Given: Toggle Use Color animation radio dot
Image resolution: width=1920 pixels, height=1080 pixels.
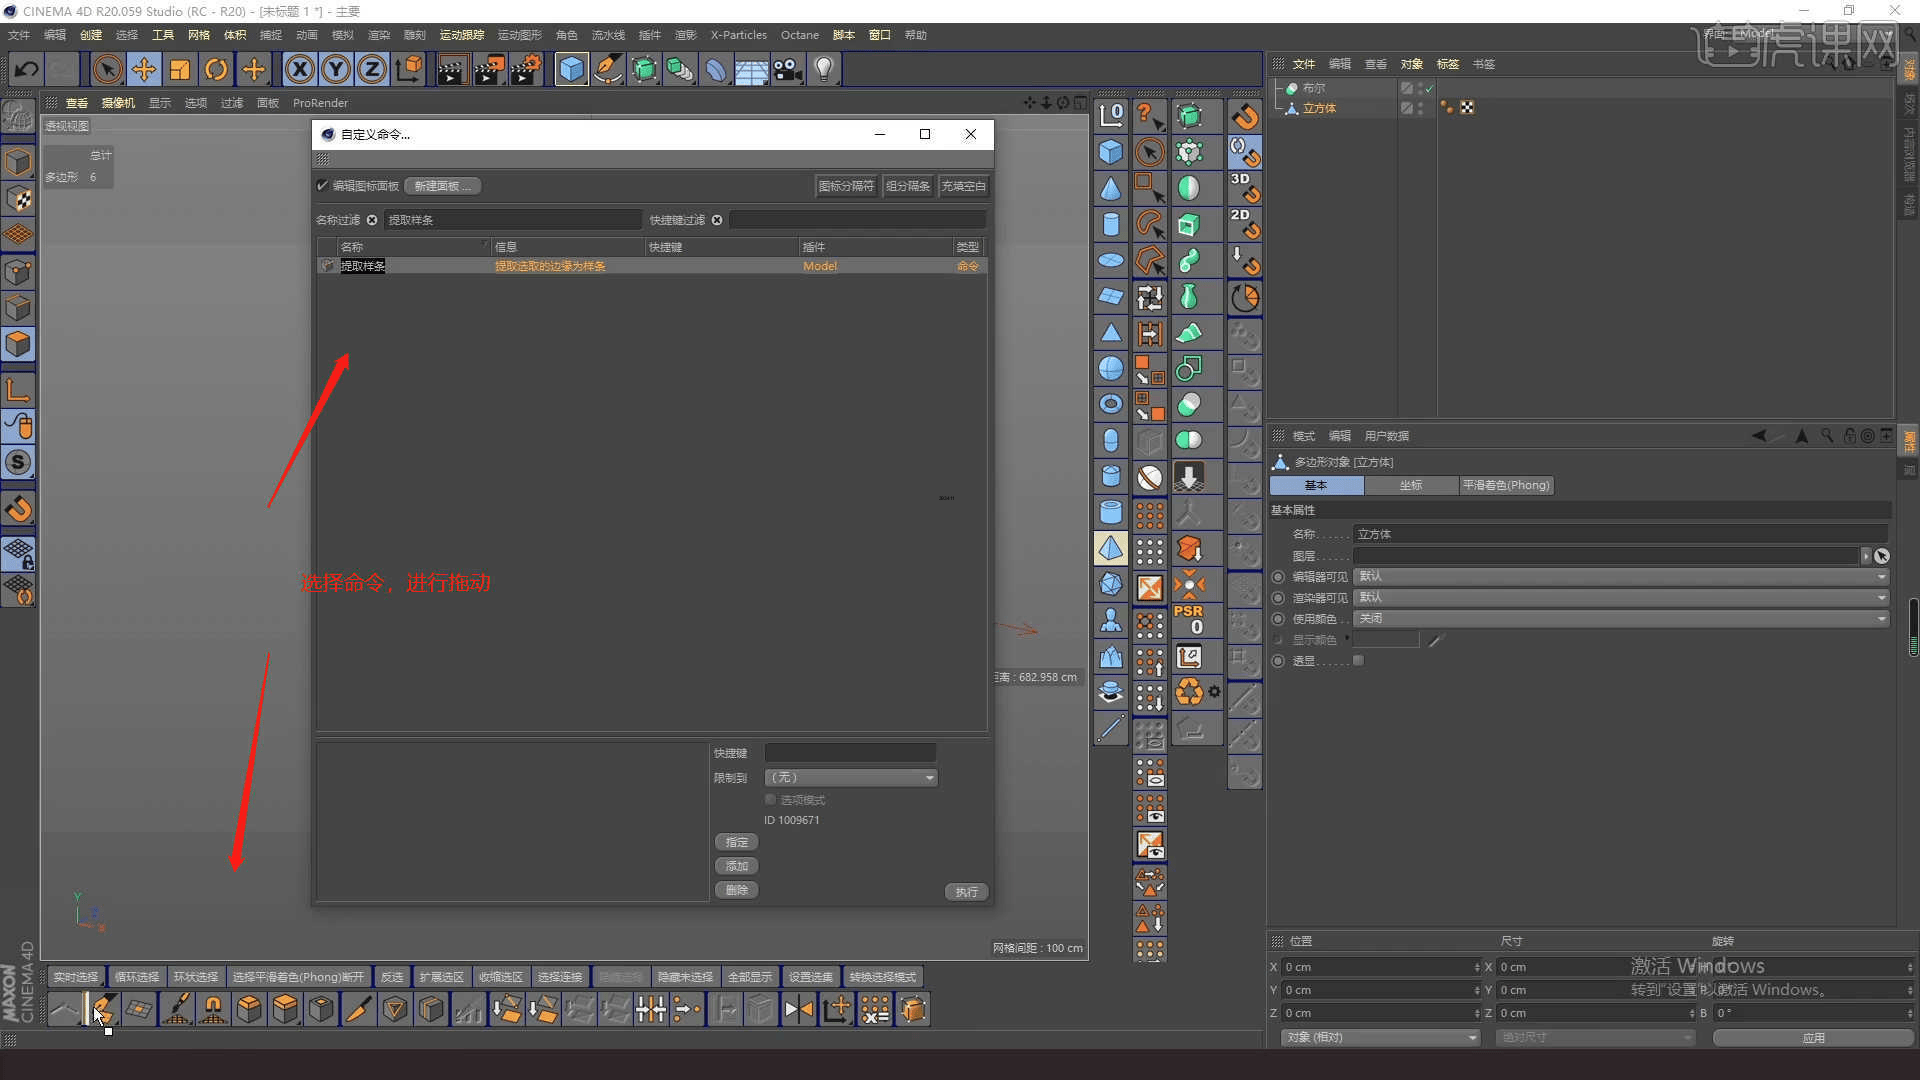Looking at the screenshot, I should pos(1278,619).
